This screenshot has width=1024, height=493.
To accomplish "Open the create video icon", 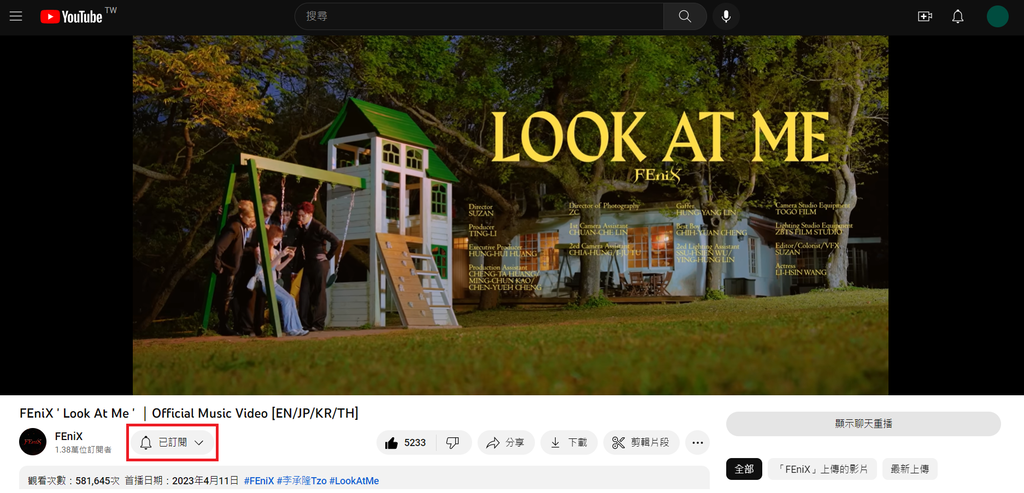I will (x=925, y=16).
